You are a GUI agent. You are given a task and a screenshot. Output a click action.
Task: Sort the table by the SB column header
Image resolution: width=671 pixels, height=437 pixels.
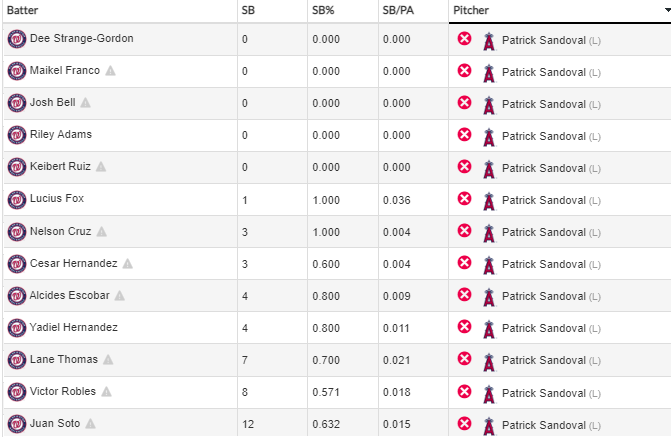coord(247,9)
